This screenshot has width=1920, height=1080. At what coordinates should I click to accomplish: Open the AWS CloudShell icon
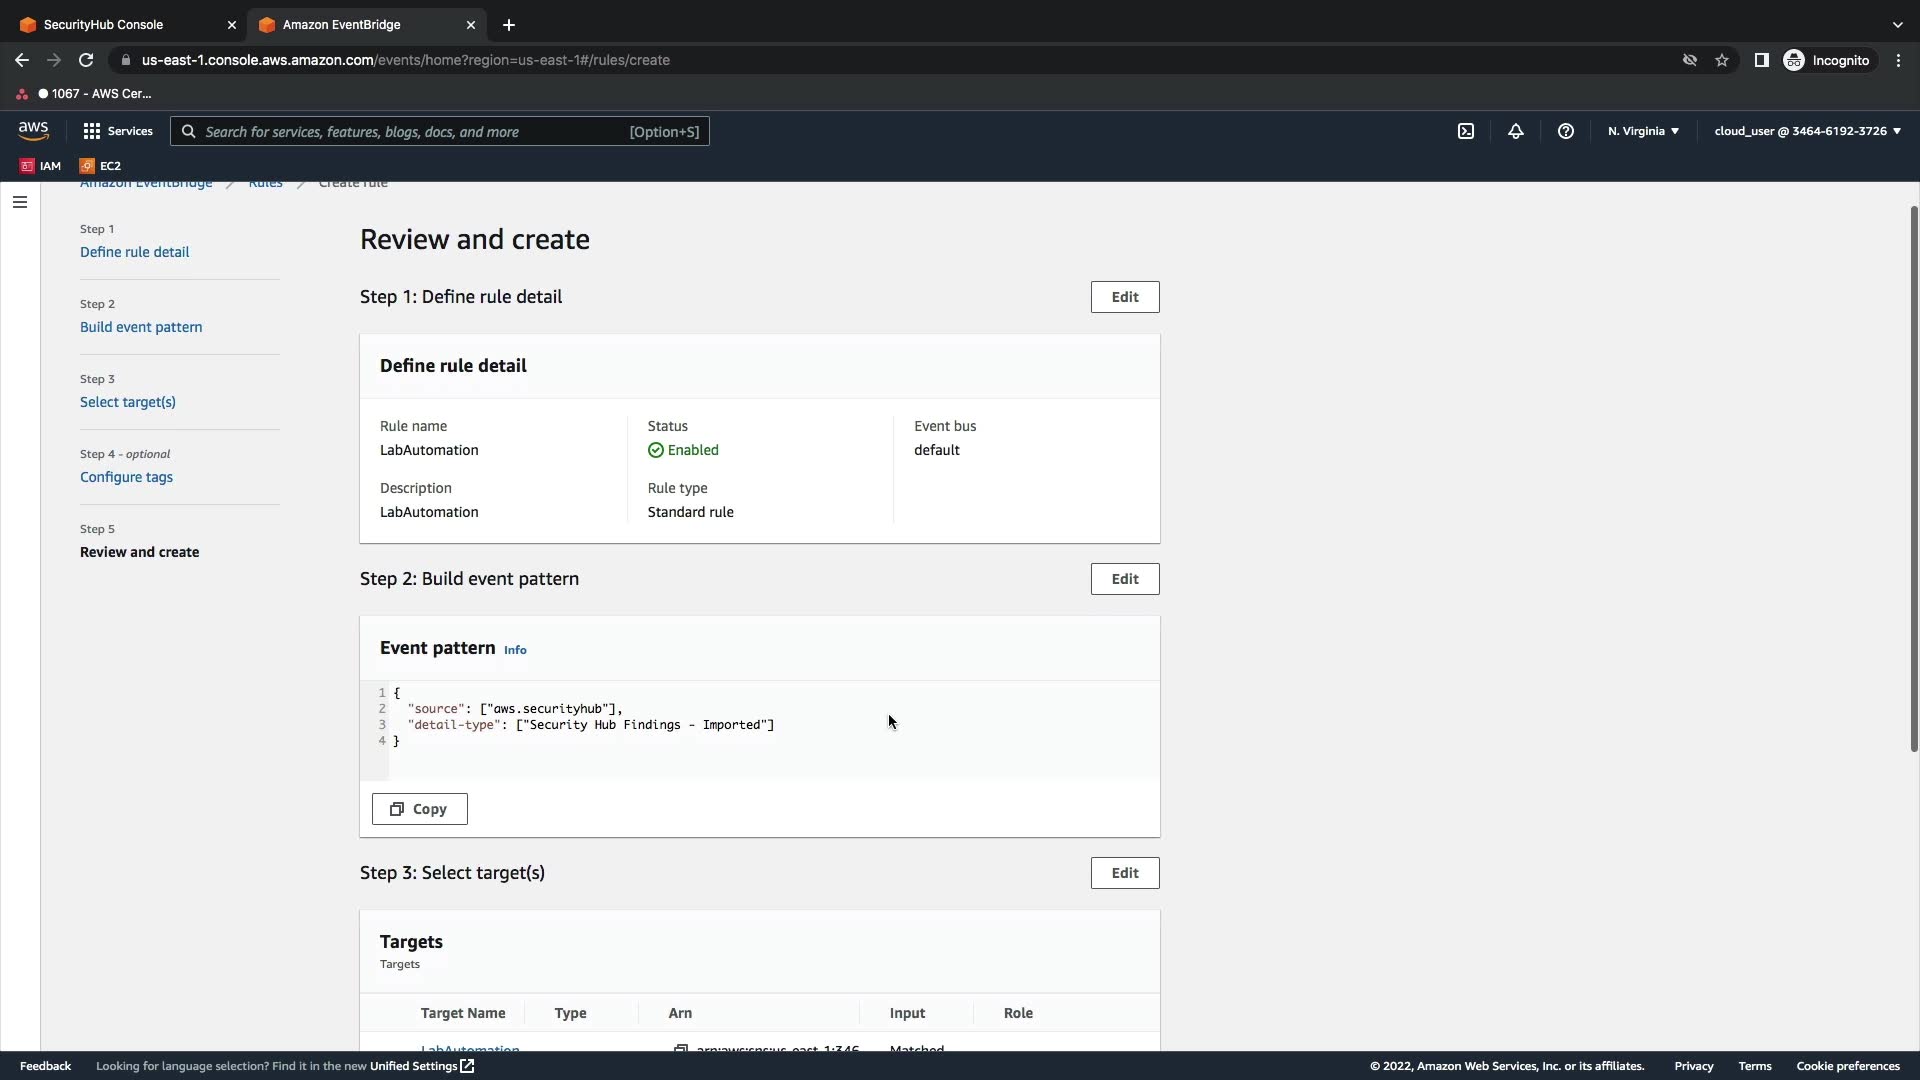(1466, 131)
